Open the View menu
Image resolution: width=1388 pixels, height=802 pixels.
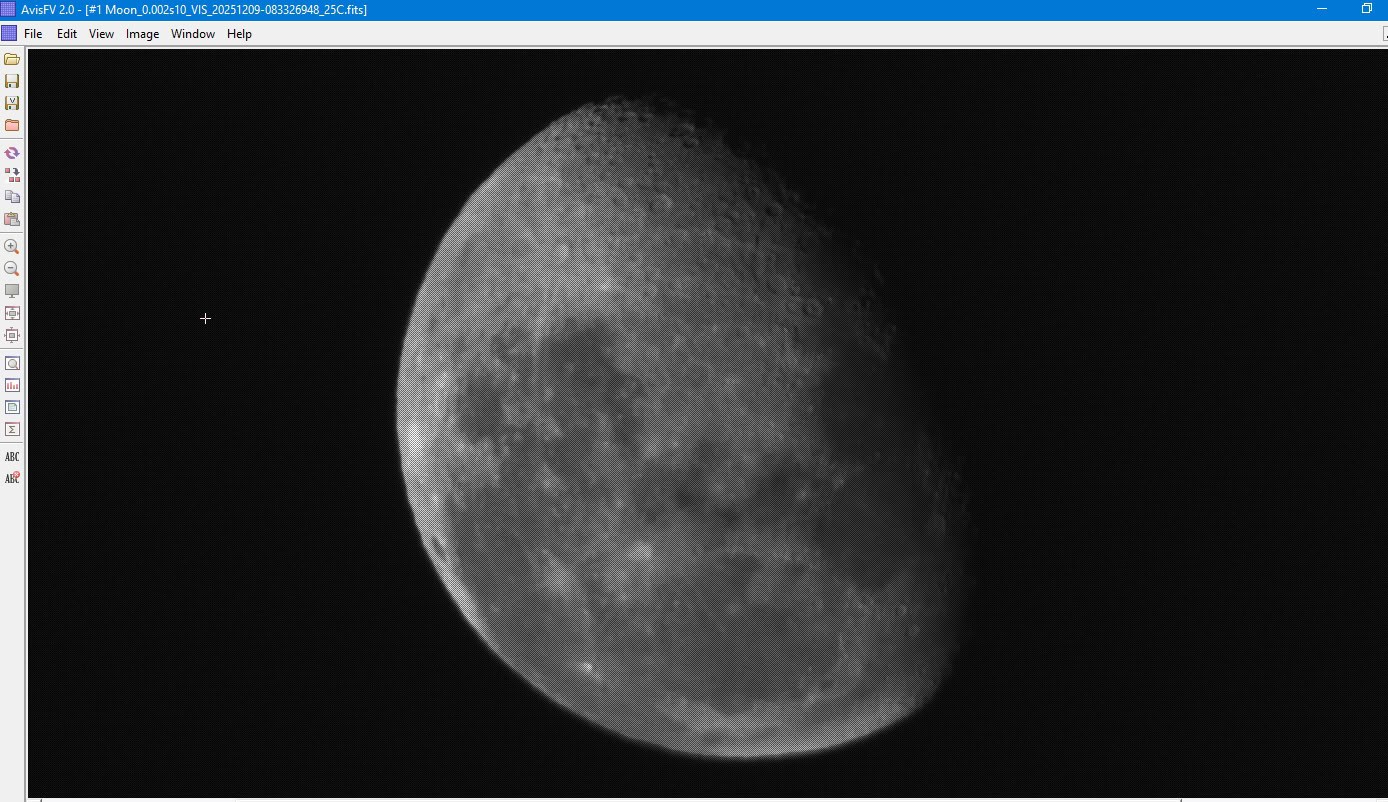[x=101, y=34]
